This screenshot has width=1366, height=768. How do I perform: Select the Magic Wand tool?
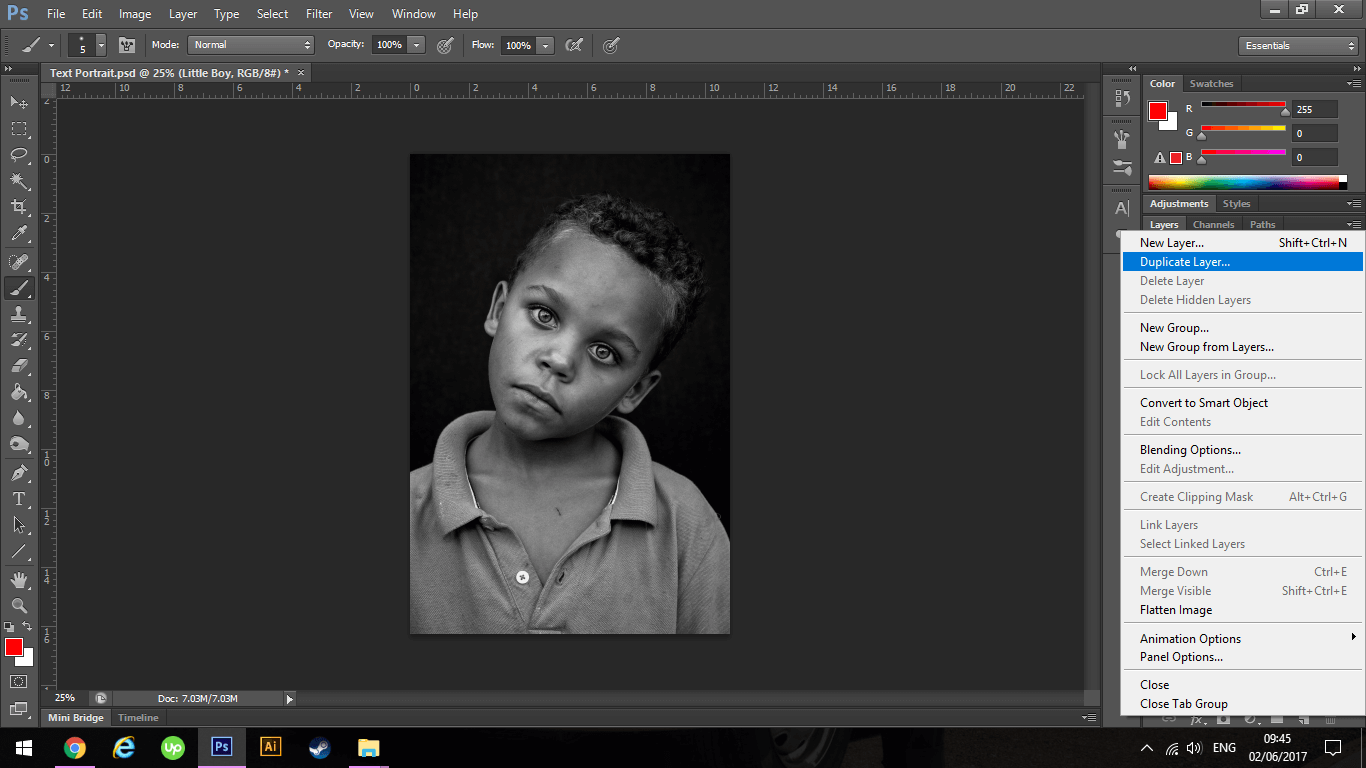click(19, 181)
